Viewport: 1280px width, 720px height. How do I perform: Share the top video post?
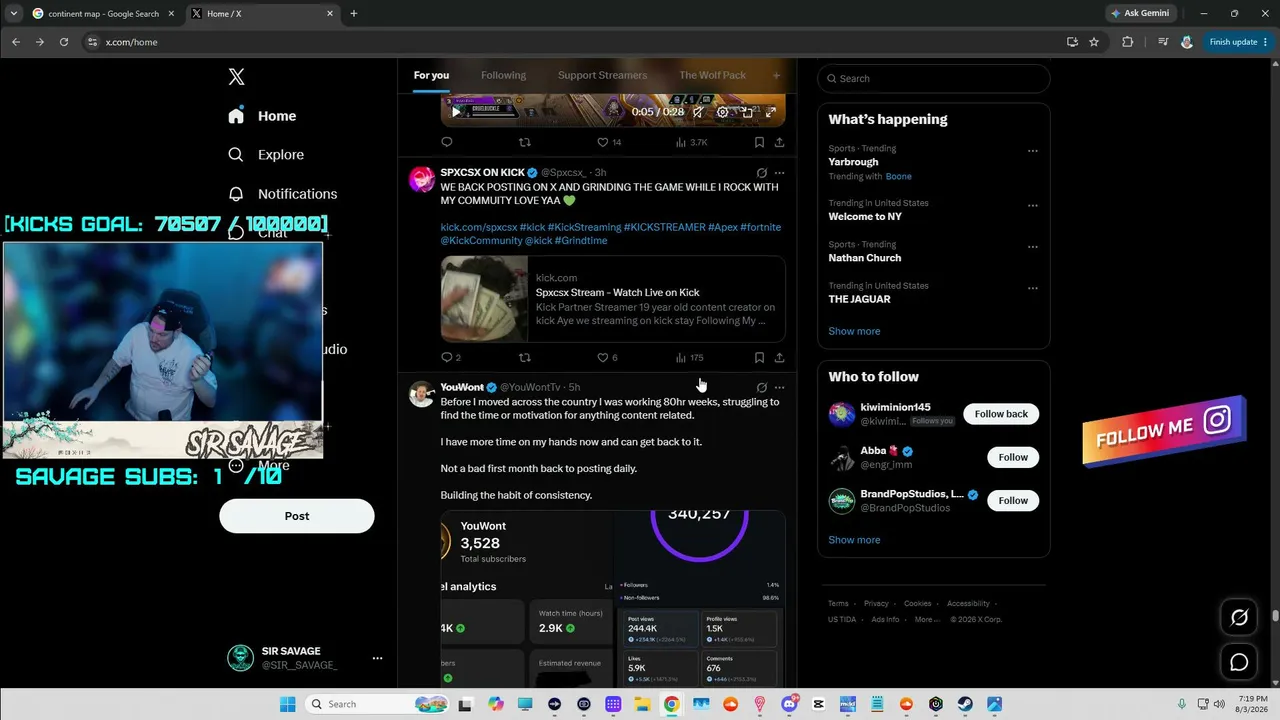click(779, 142)
